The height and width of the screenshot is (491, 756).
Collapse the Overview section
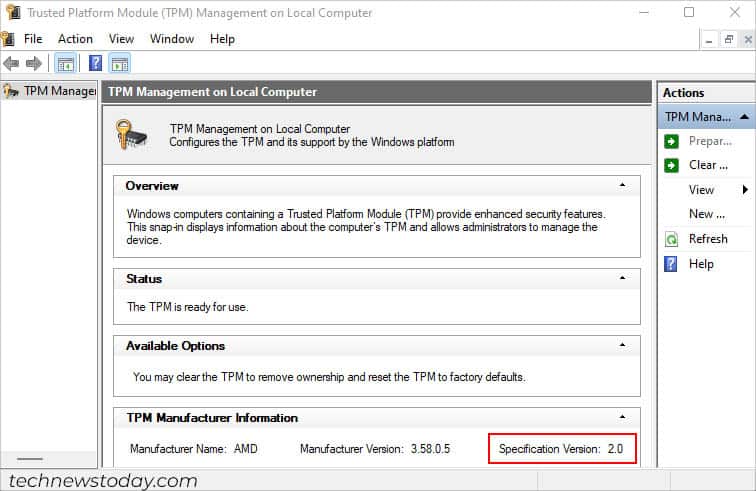622,185
